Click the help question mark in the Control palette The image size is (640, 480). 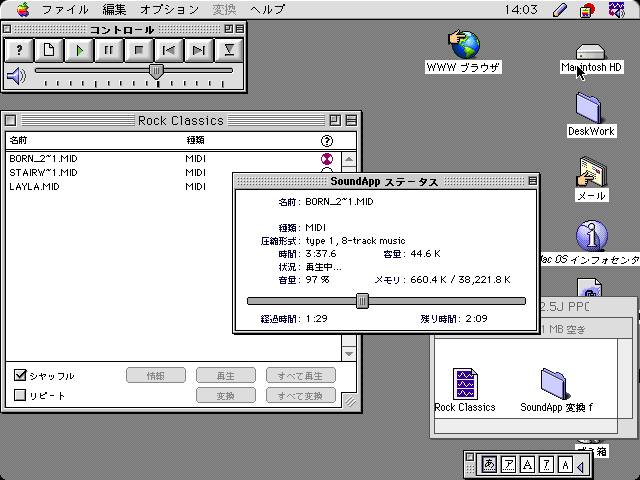19,50
